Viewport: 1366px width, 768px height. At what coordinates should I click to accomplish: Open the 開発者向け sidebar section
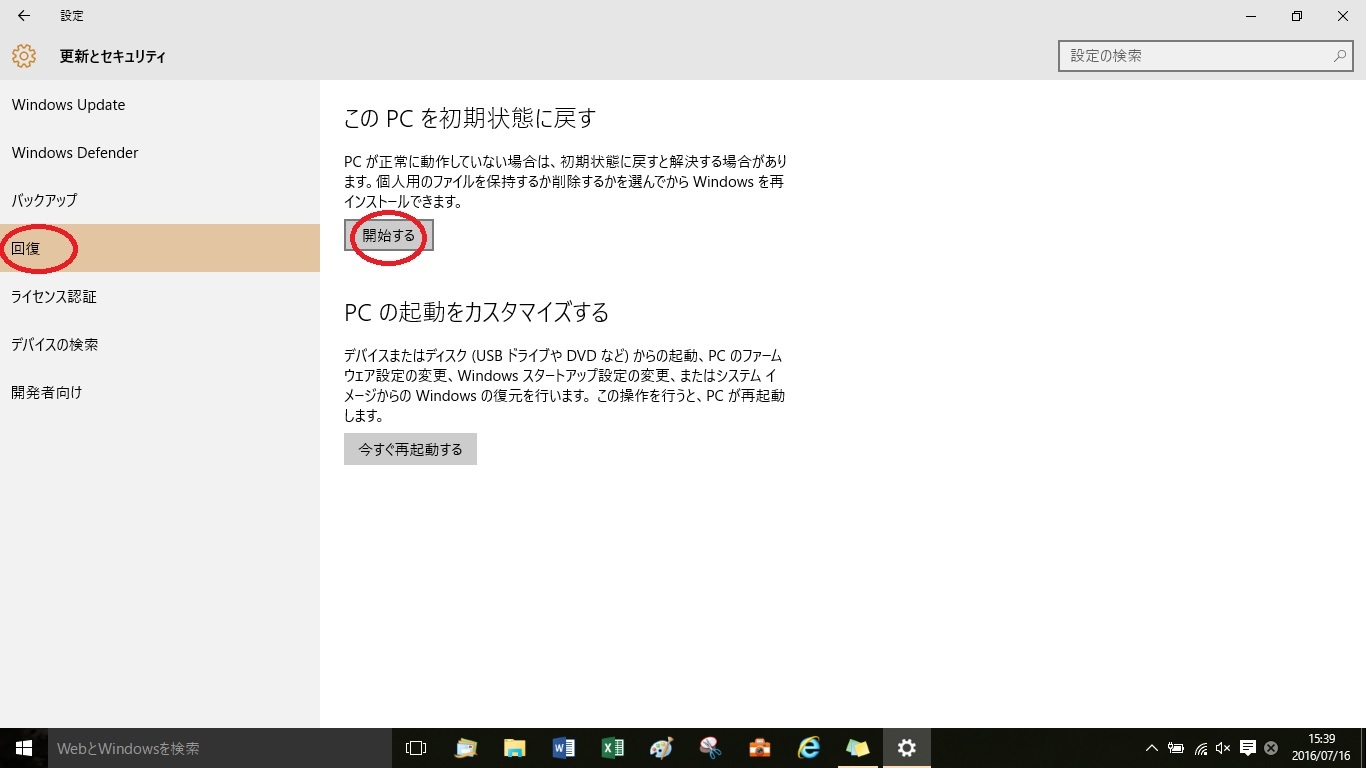pos(160,392)
